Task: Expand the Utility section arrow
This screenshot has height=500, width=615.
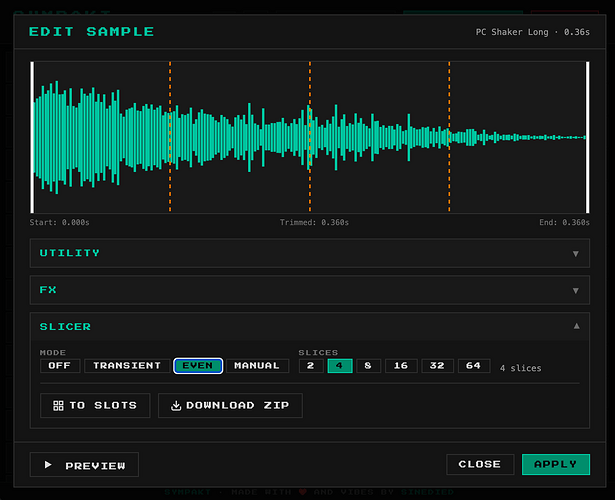Action: (x=575, y=254)
